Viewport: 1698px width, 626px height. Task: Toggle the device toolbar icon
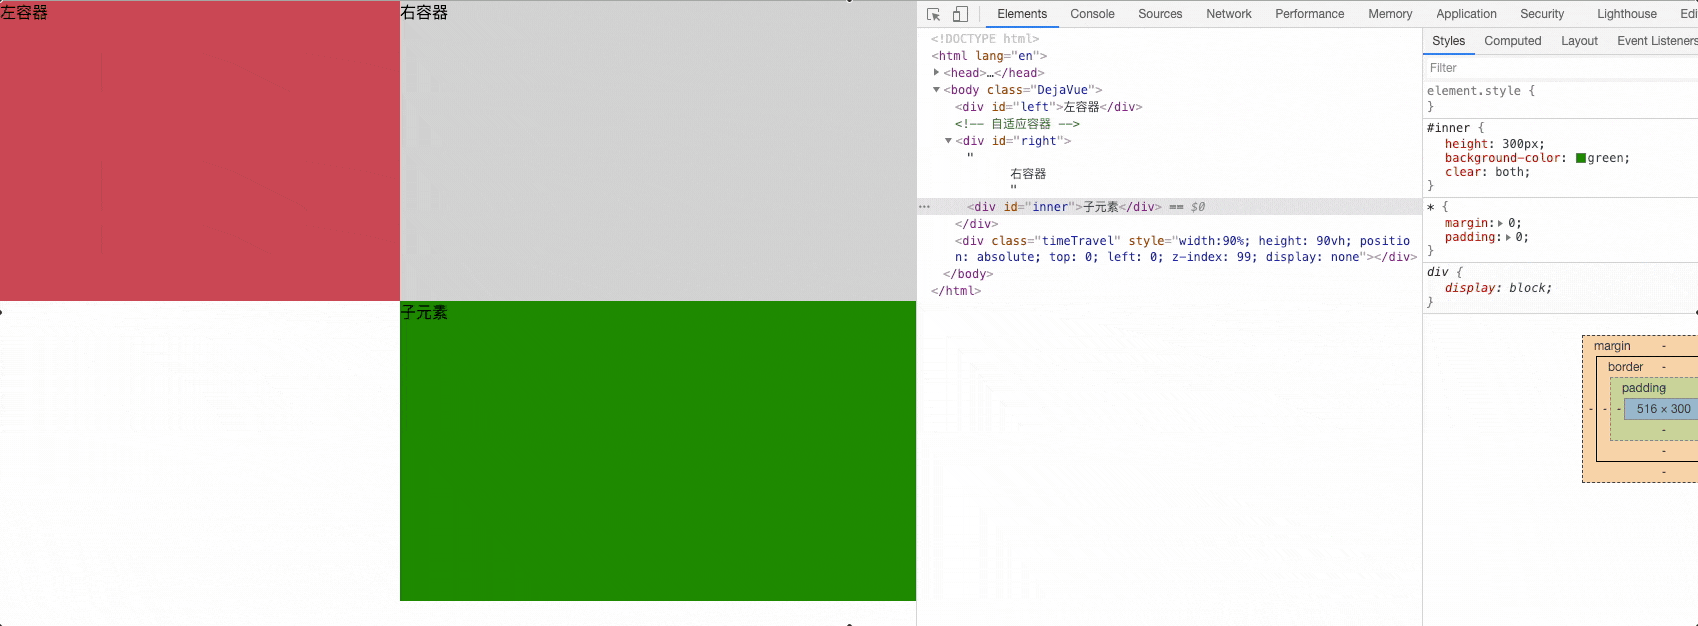[x=960, y=14]
